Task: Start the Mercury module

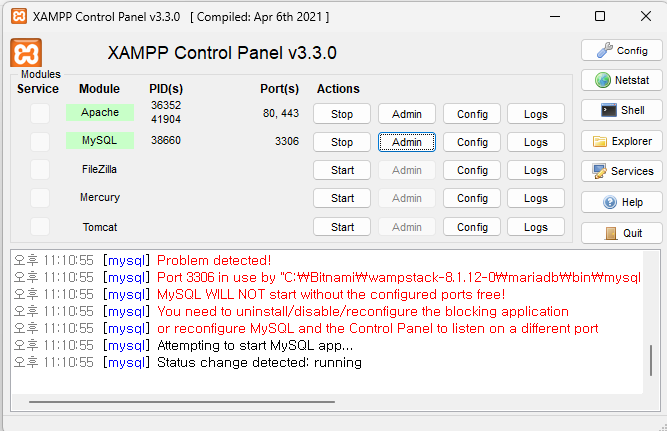Action: pos(342,198)
